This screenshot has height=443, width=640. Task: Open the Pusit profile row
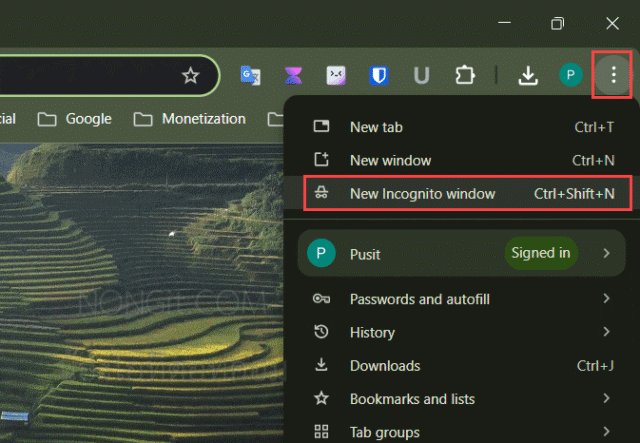[x=462, y=253]
